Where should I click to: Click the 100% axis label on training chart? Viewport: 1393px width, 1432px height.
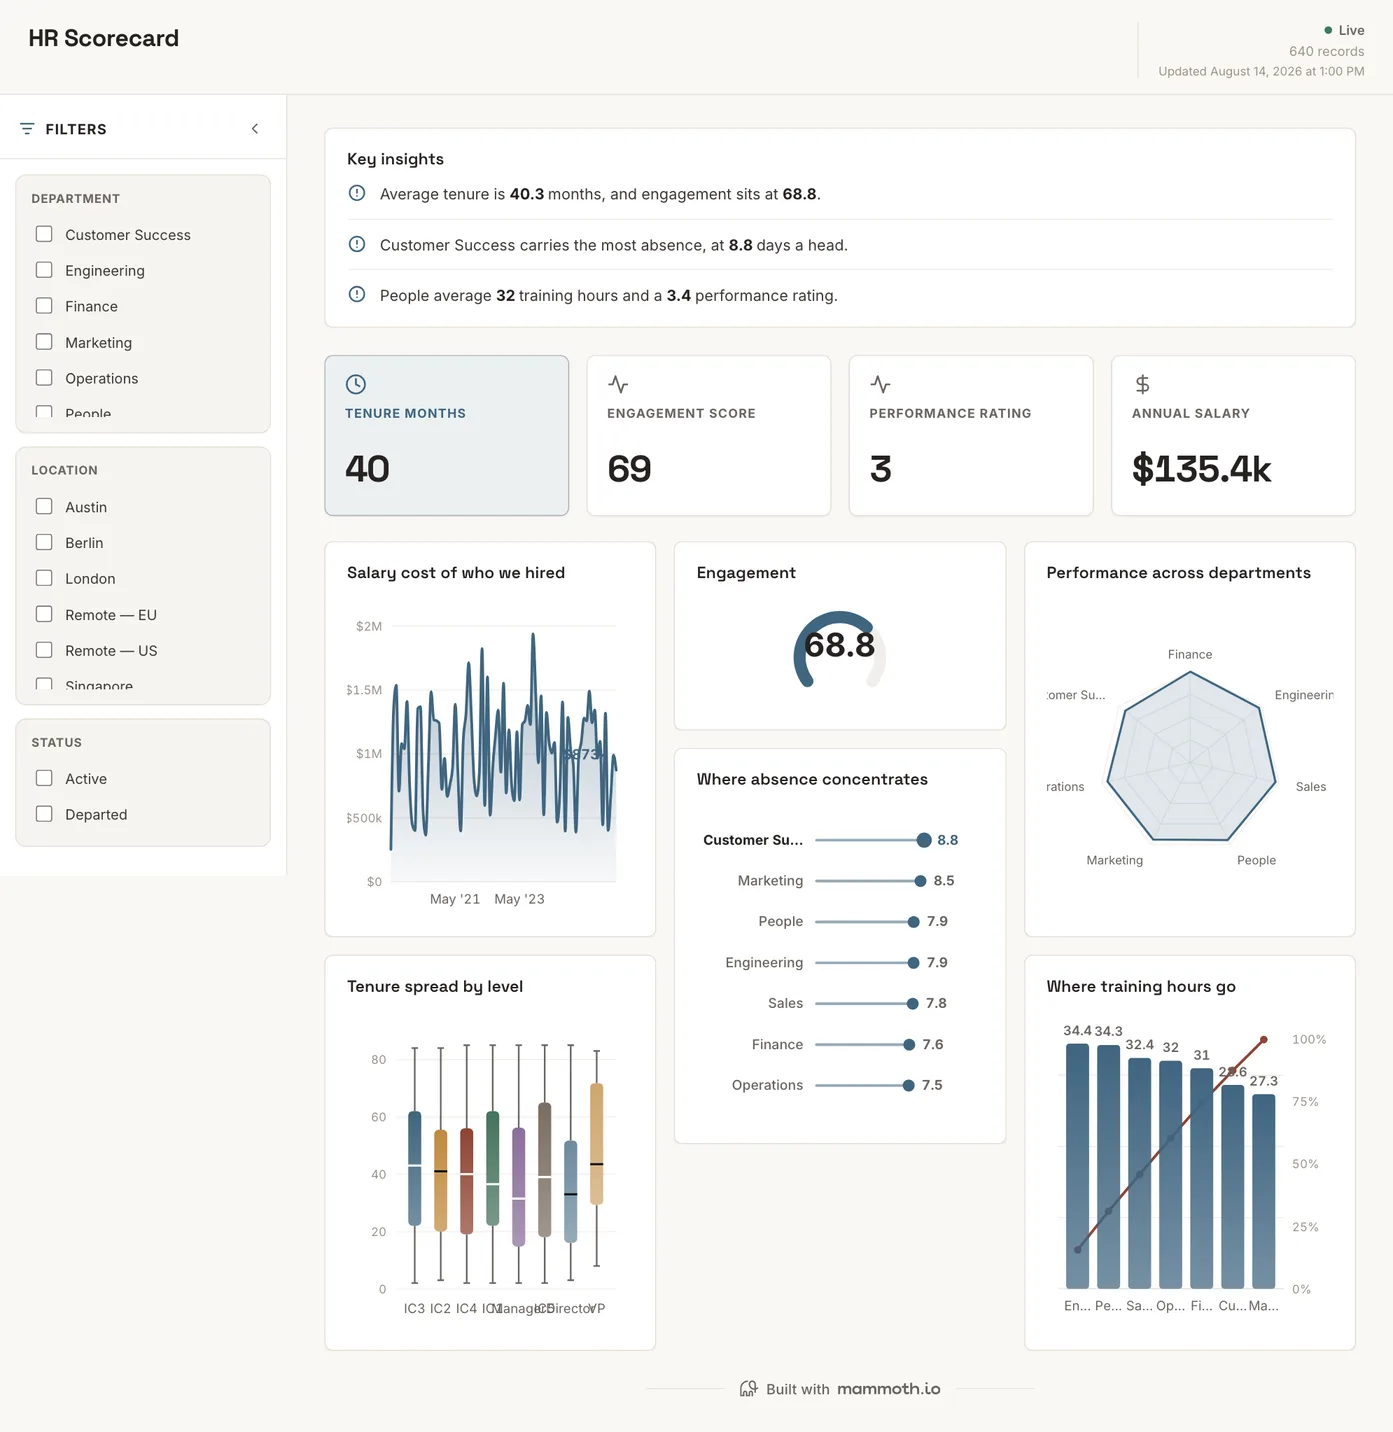point(1309,1040)
